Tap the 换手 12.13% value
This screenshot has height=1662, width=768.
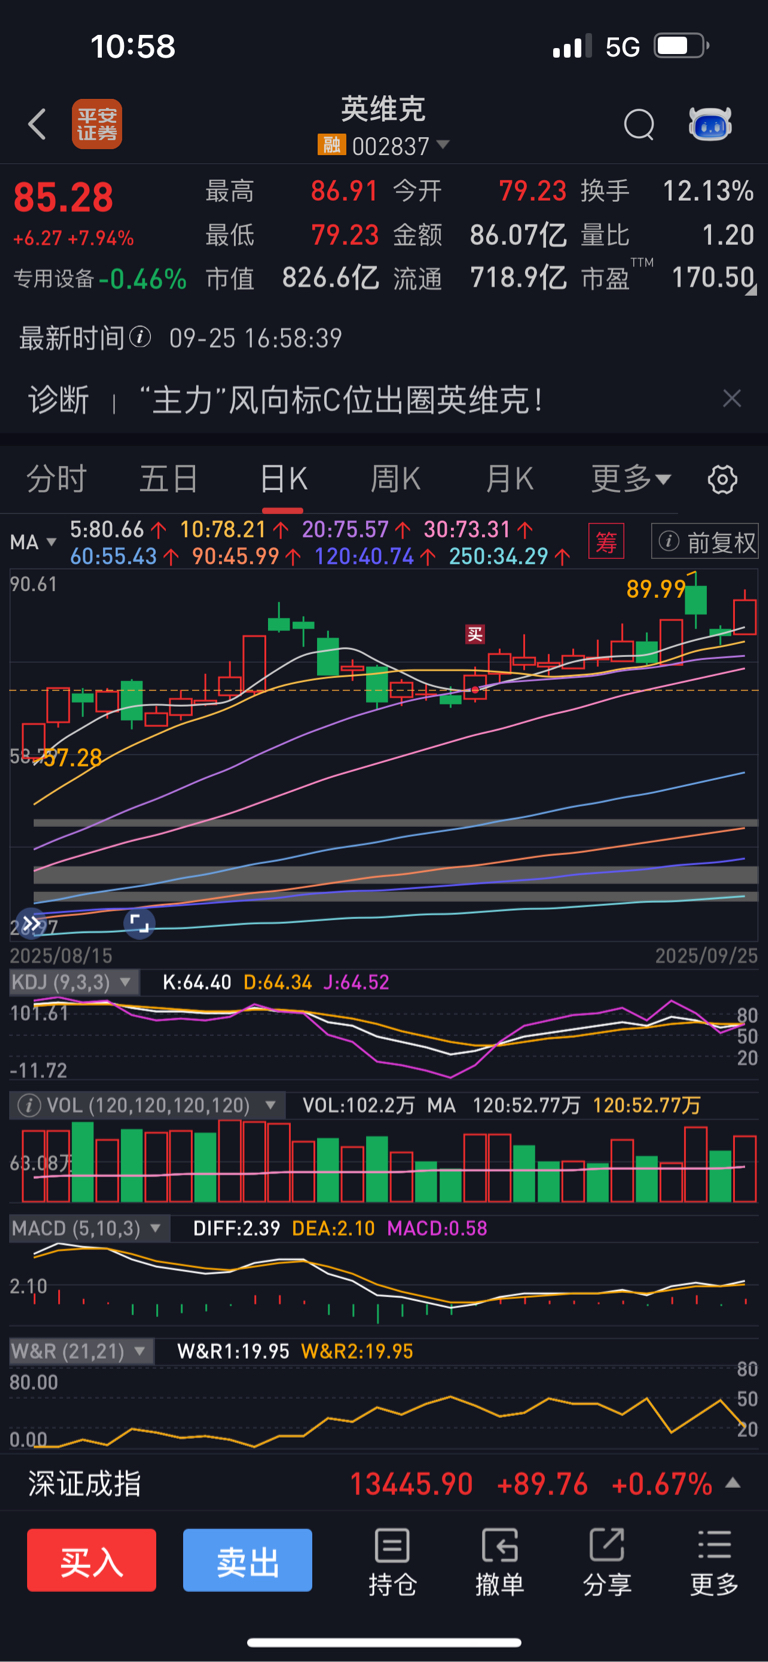pyautogui.click(x=708, y=191)
